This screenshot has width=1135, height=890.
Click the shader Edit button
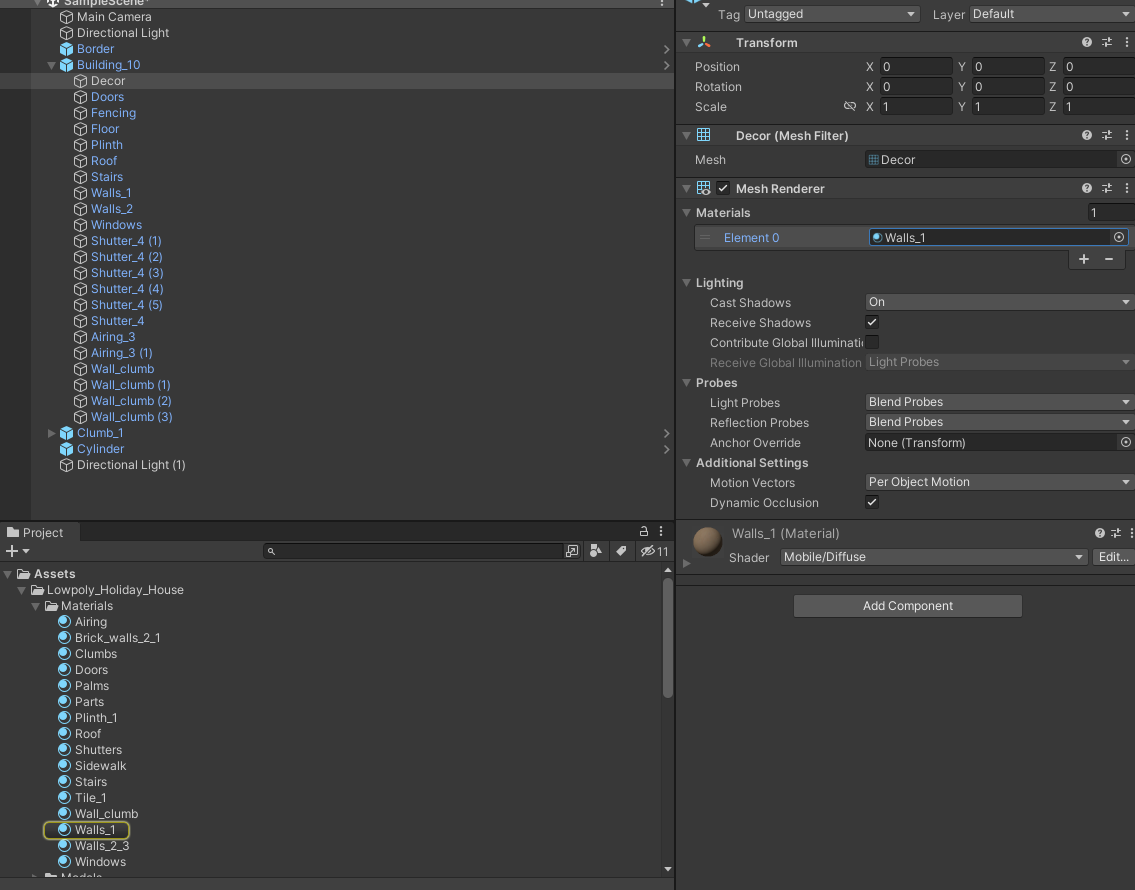1112,557
